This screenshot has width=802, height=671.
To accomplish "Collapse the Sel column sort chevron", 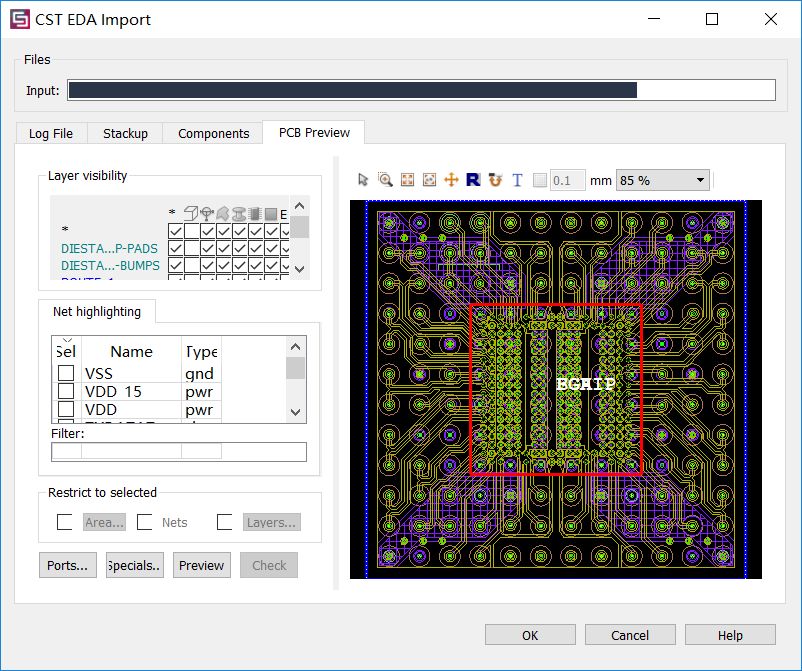I will [67, 340].
